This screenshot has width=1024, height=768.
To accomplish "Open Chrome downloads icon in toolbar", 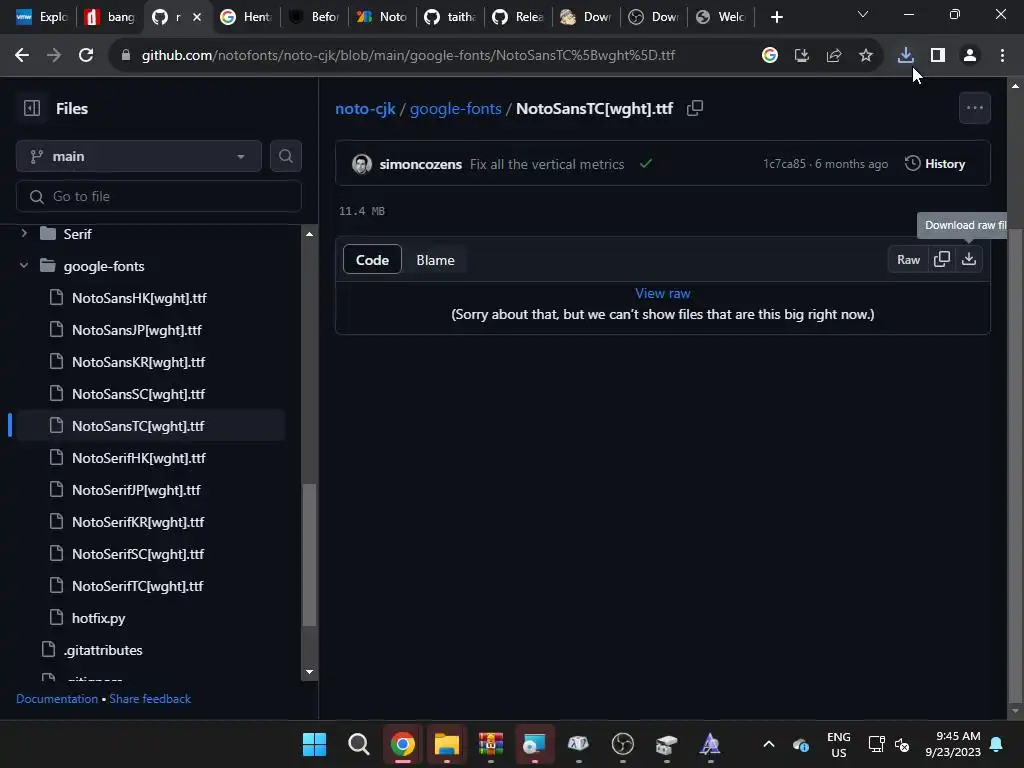I will pos(905,56).
